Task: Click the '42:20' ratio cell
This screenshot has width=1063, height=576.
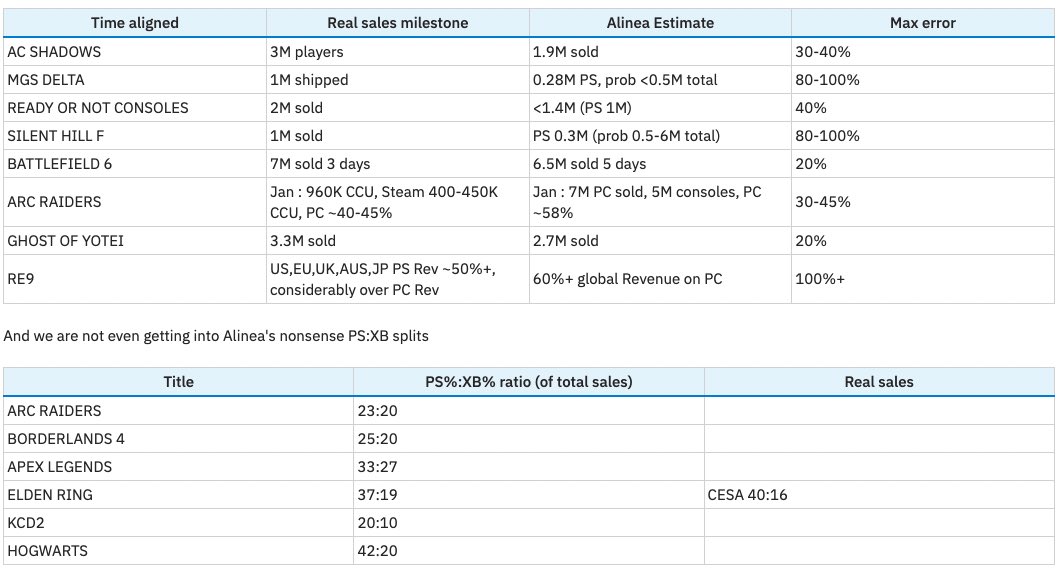Action: point(529,551)
